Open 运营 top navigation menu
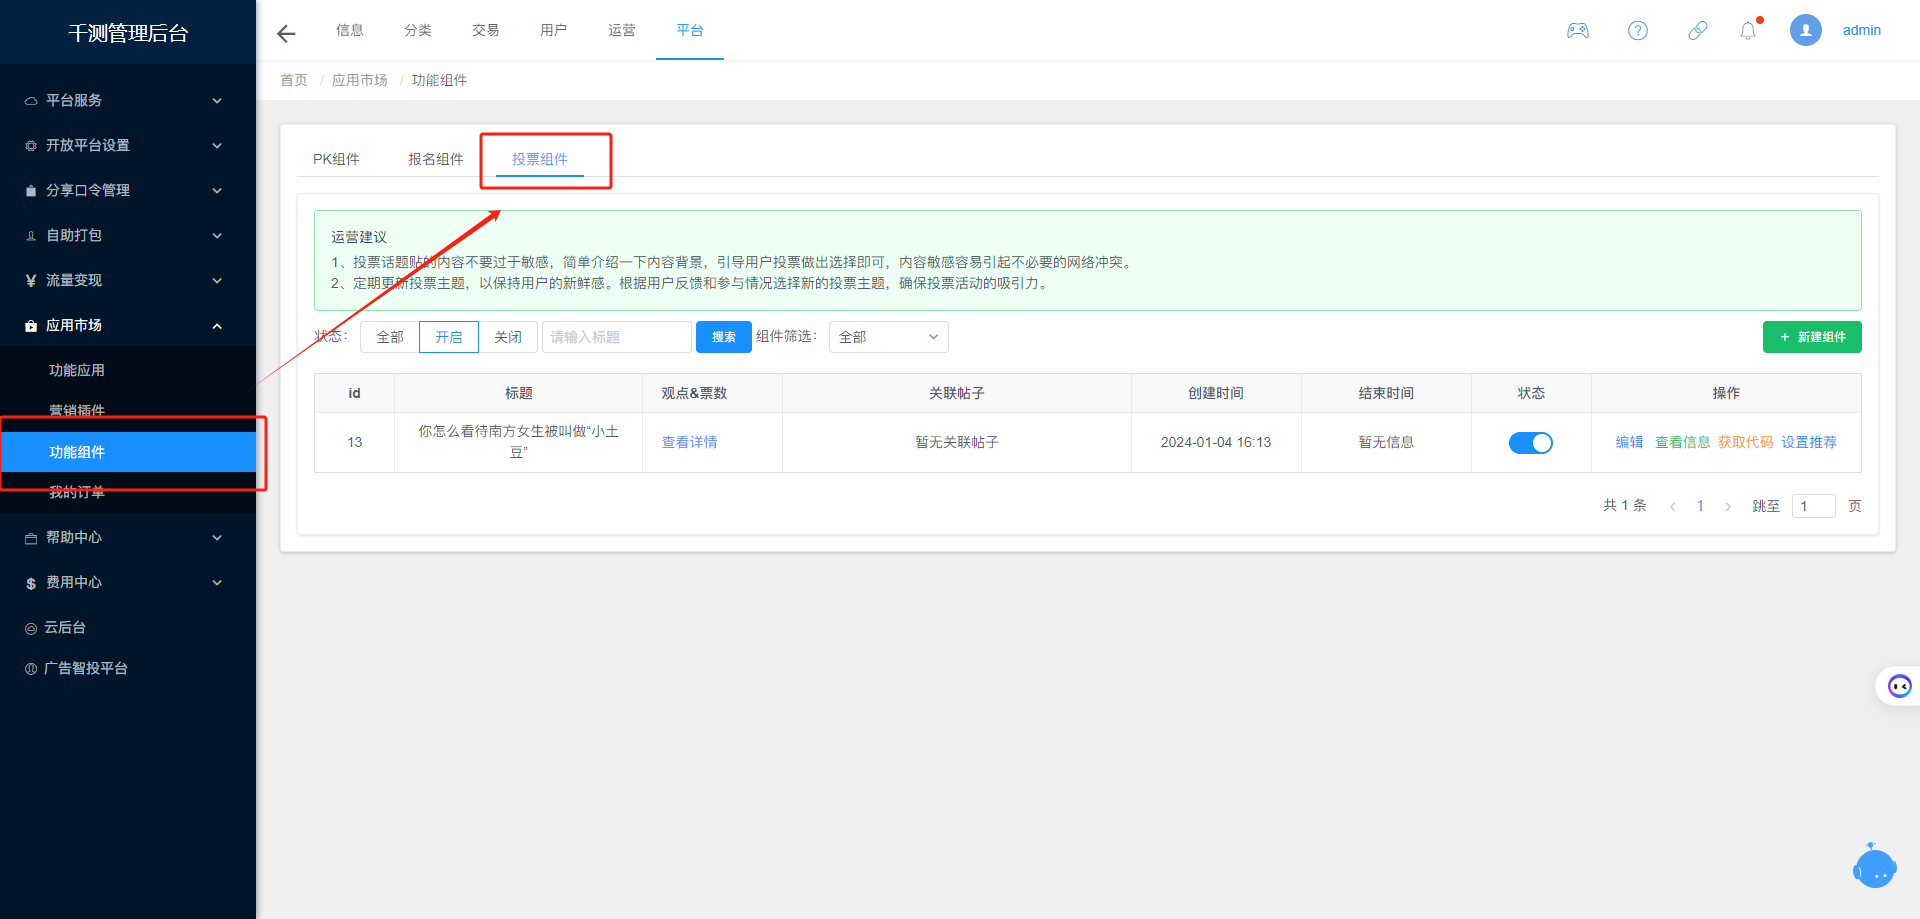The width and height of the screenshot is (1920, 919). pos(622,30)
